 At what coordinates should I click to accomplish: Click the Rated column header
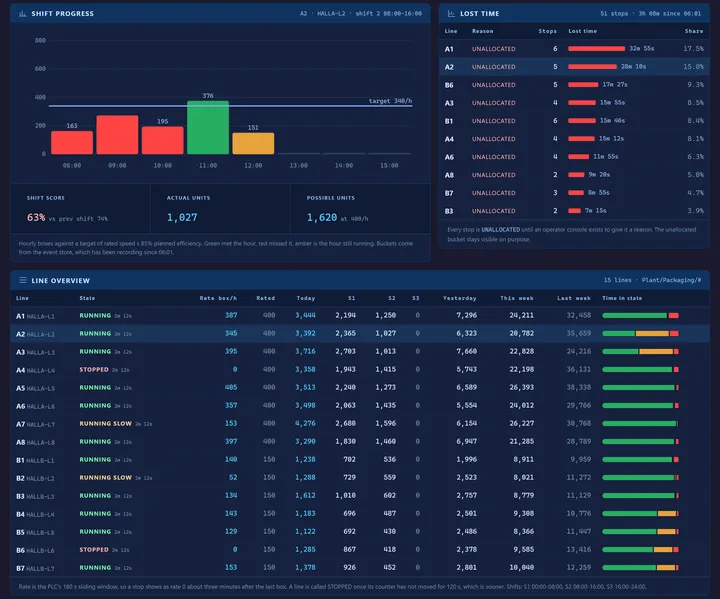(x=265, y=298)
